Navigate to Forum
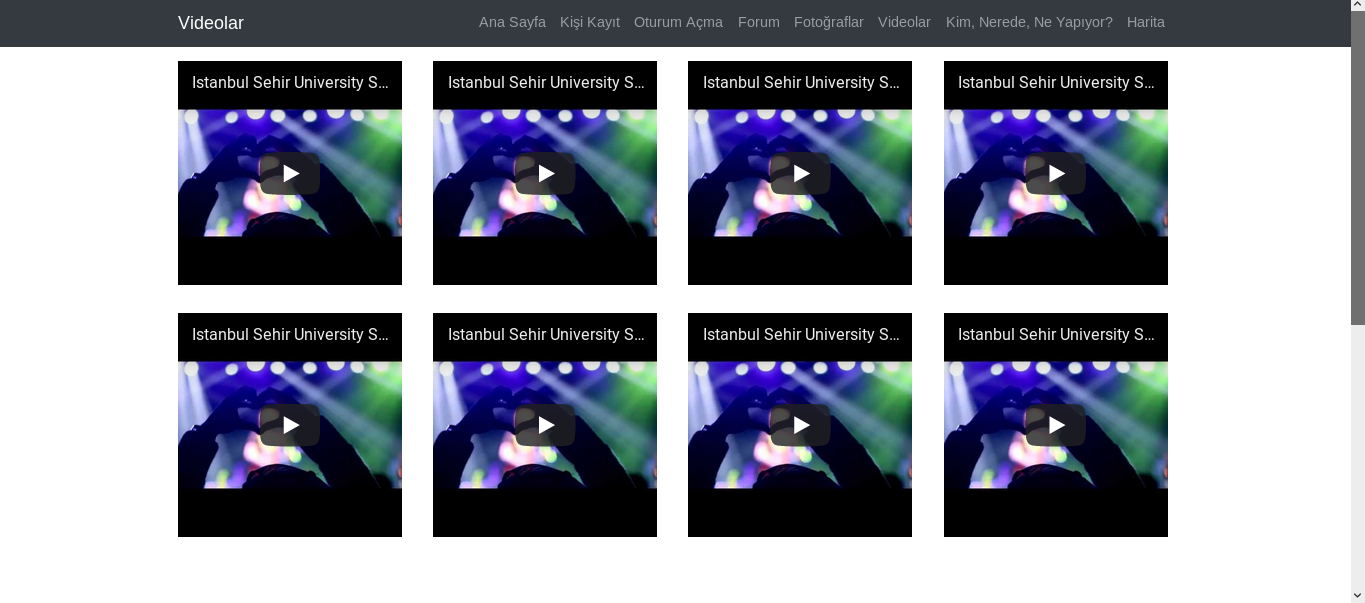This screenshot has width=1365, height=603. tap(759, 22)
